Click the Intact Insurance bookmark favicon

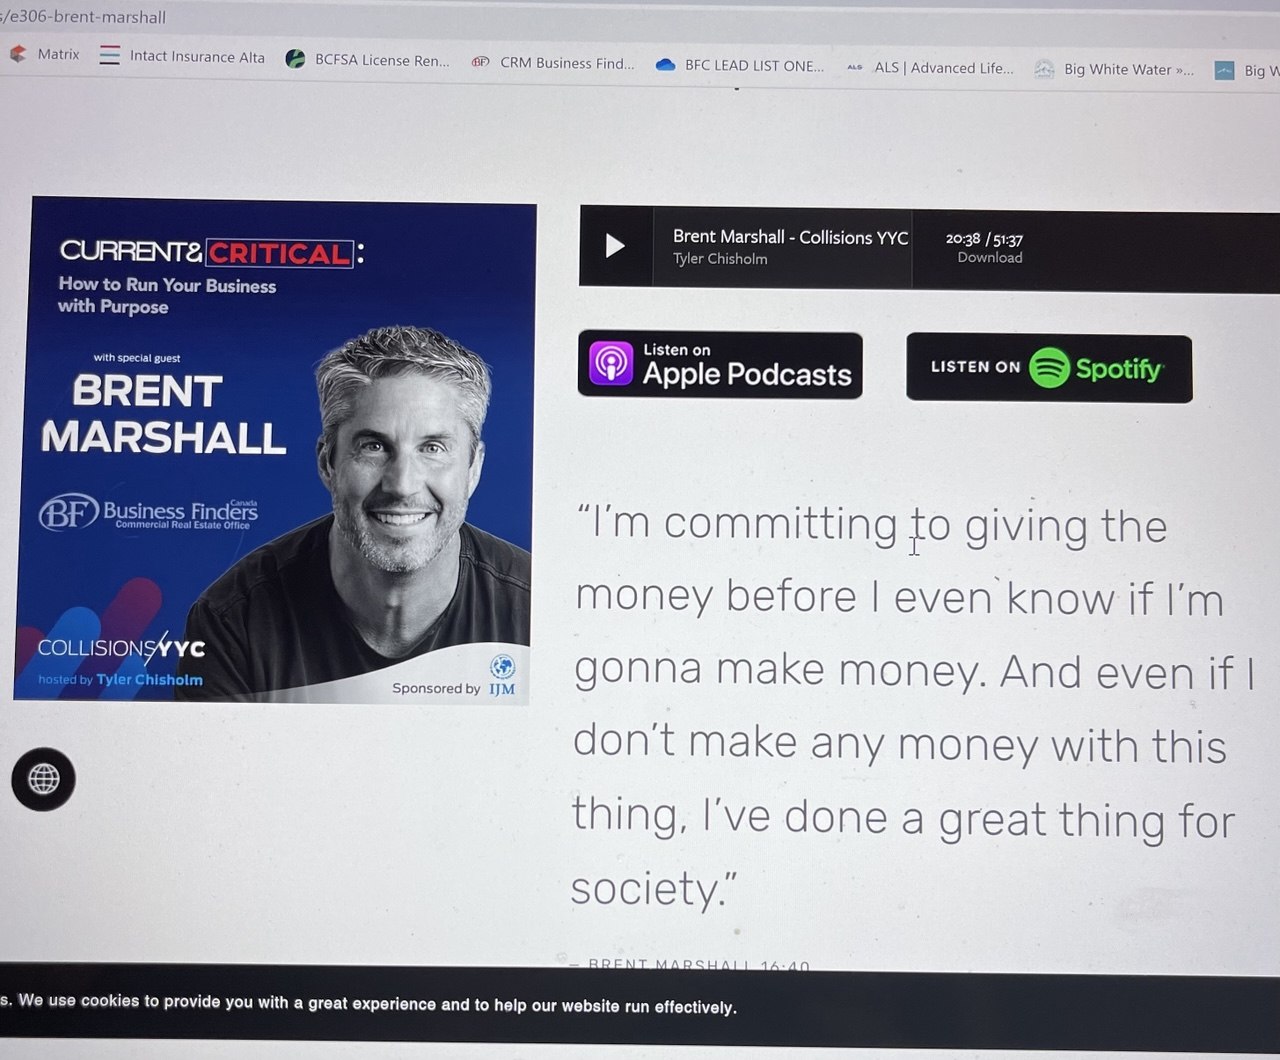pyautogui.click(x=109, y=55)
